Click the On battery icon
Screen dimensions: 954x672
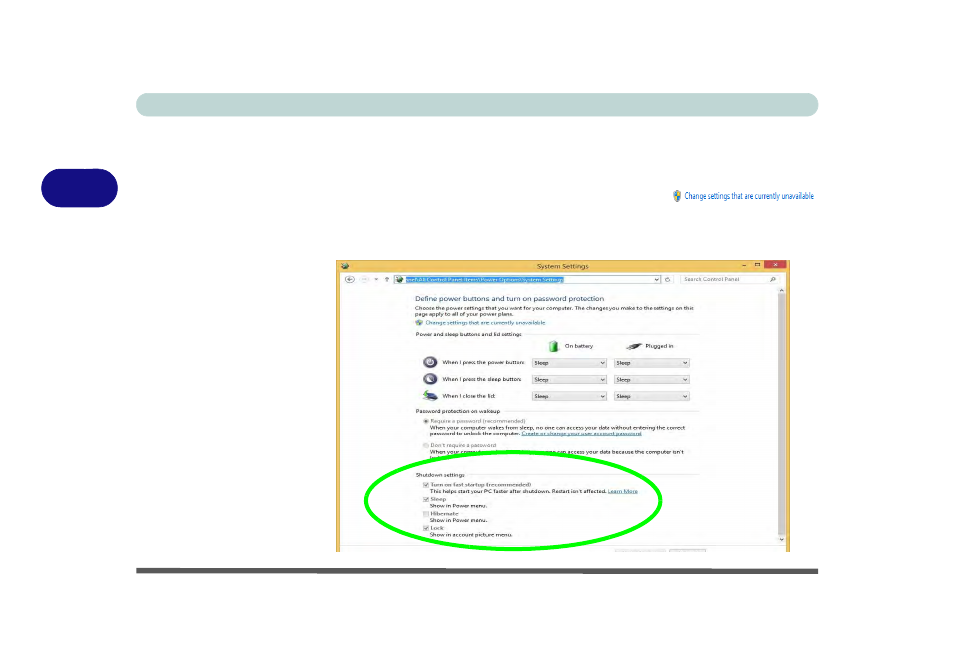tap(553, 346)
